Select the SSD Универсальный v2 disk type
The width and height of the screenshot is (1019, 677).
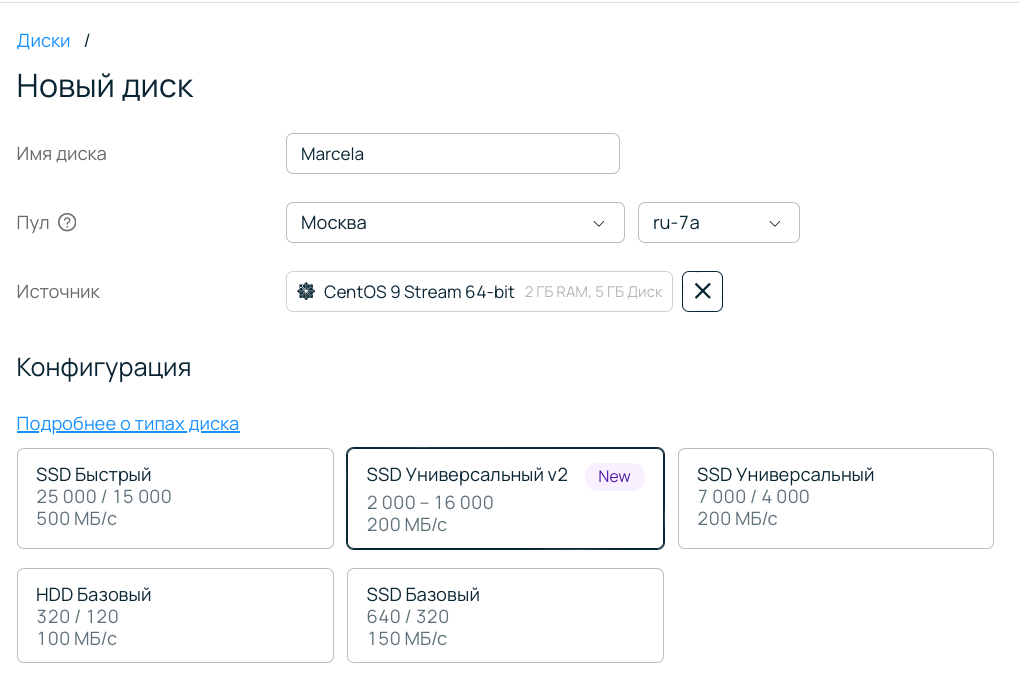[505, 499]
